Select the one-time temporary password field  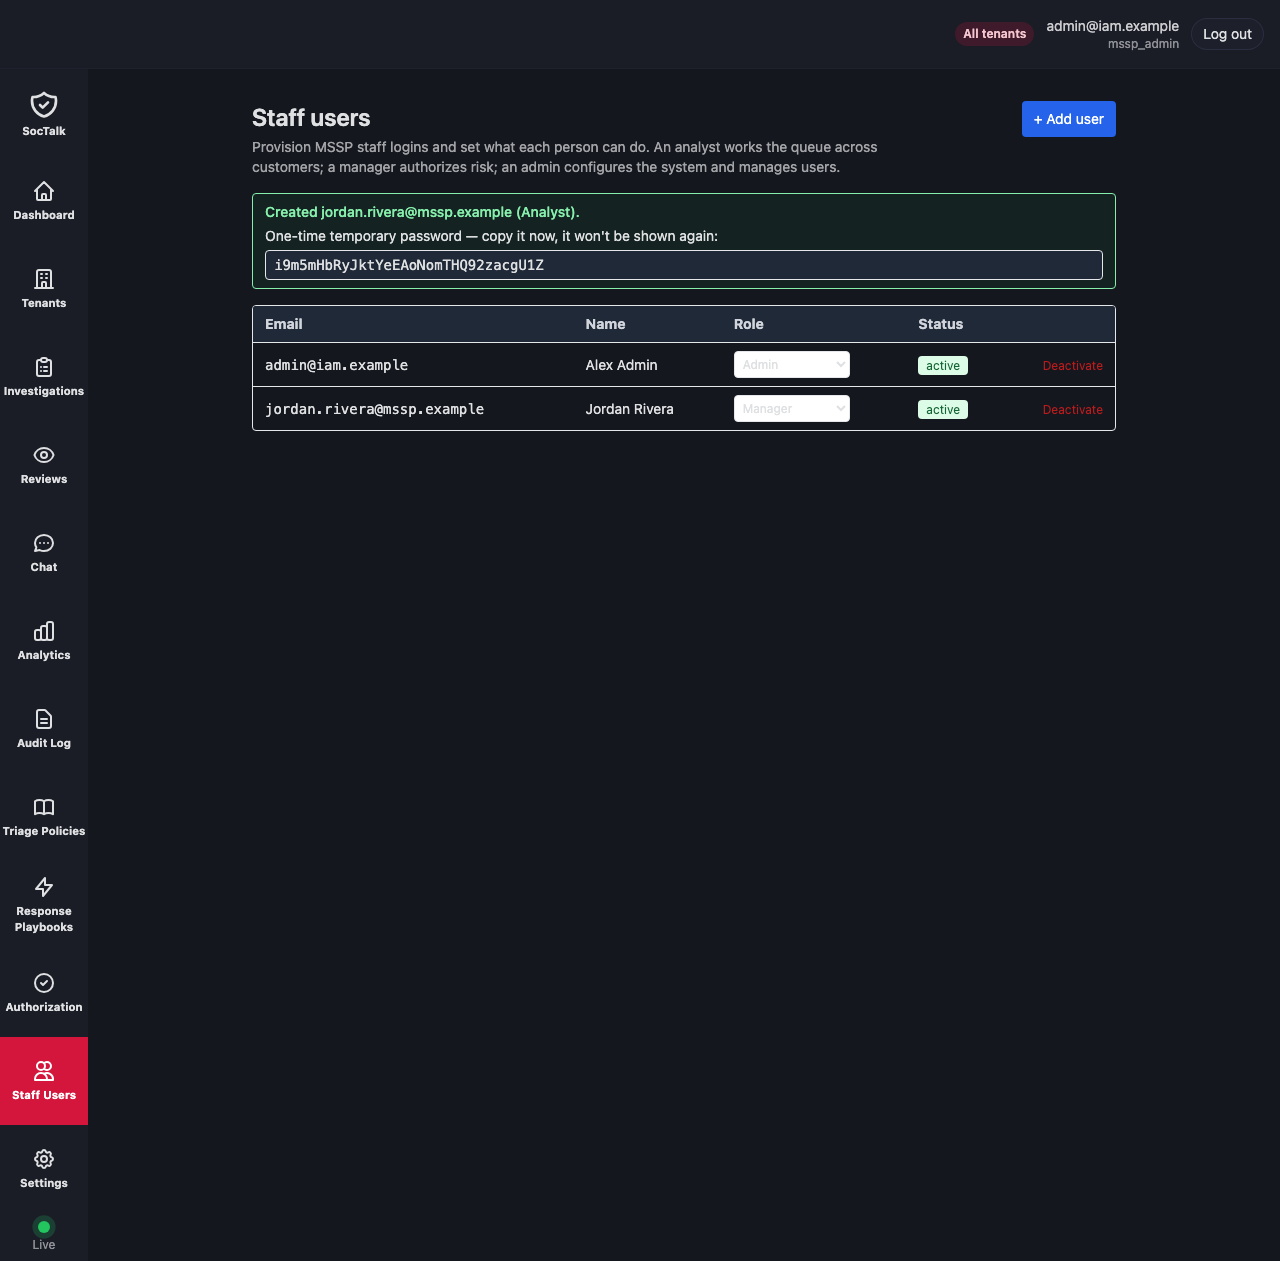[x=684, y=265]
